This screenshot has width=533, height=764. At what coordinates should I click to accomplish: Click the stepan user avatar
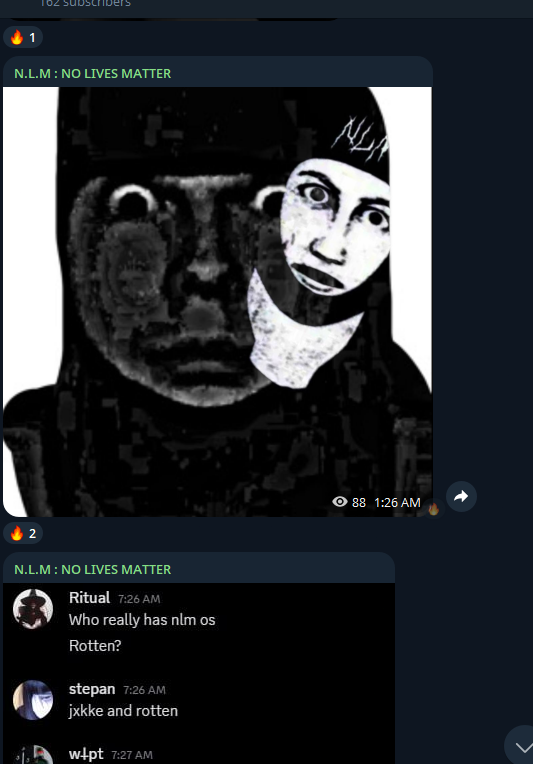[x=33, y=700]
